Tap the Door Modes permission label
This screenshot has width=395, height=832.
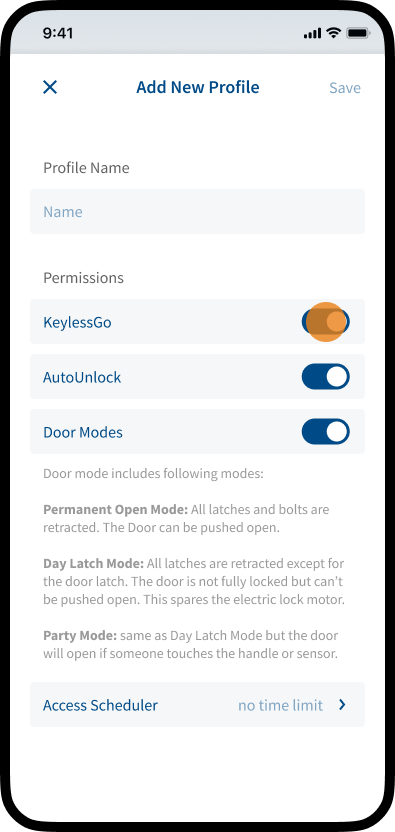click(83, 432)
